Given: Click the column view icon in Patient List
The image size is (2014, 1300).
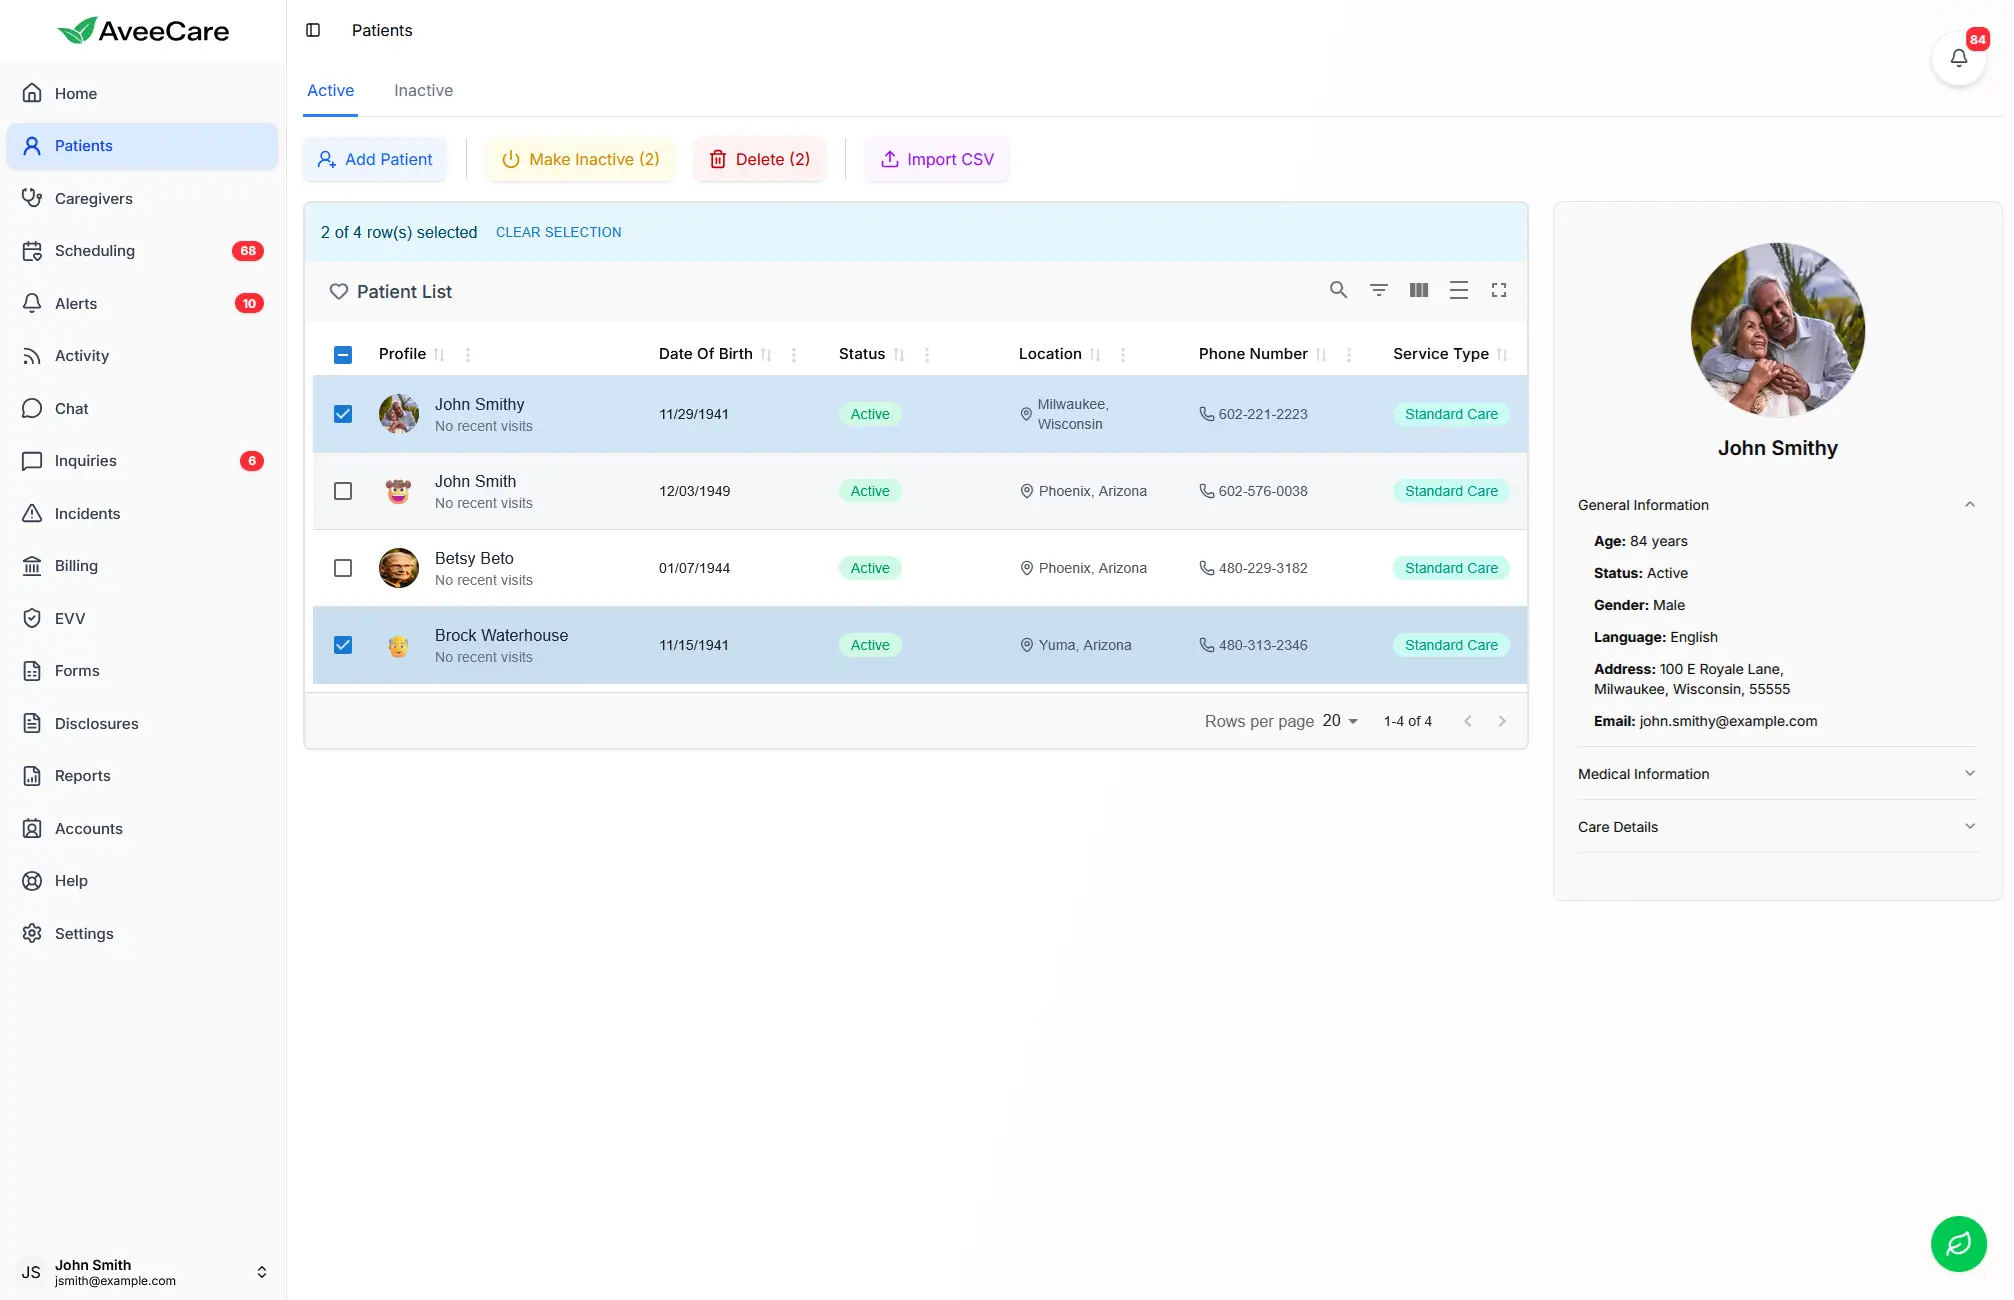Looking at the screenshot, I should (x=1418, y=290).
